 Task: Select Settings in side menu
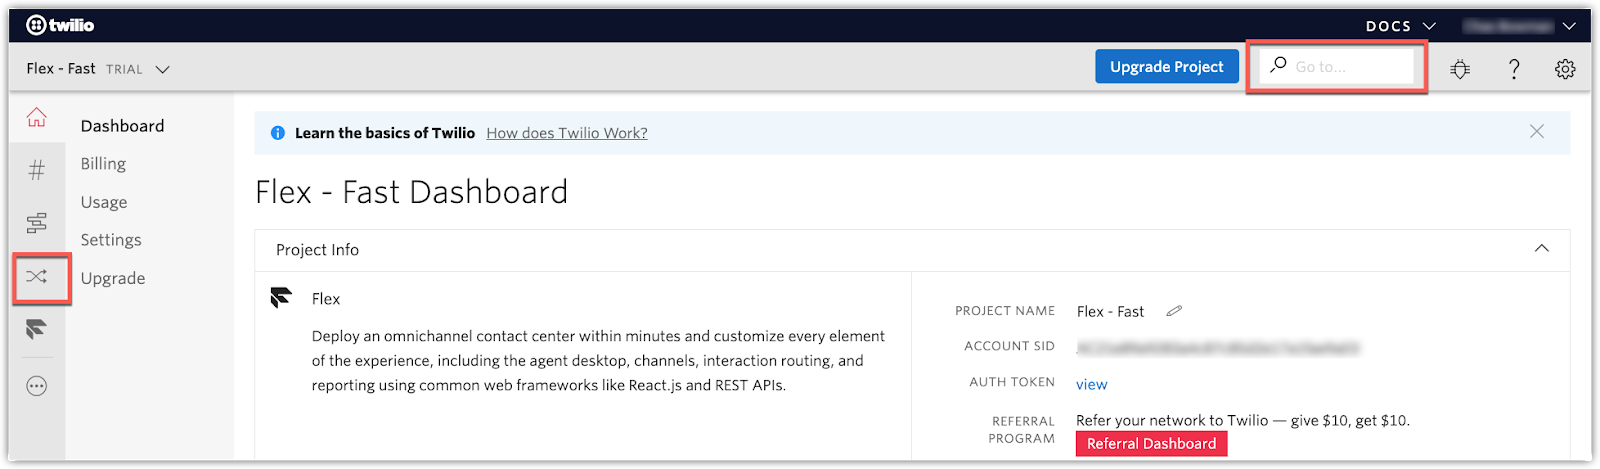[111, 240]
